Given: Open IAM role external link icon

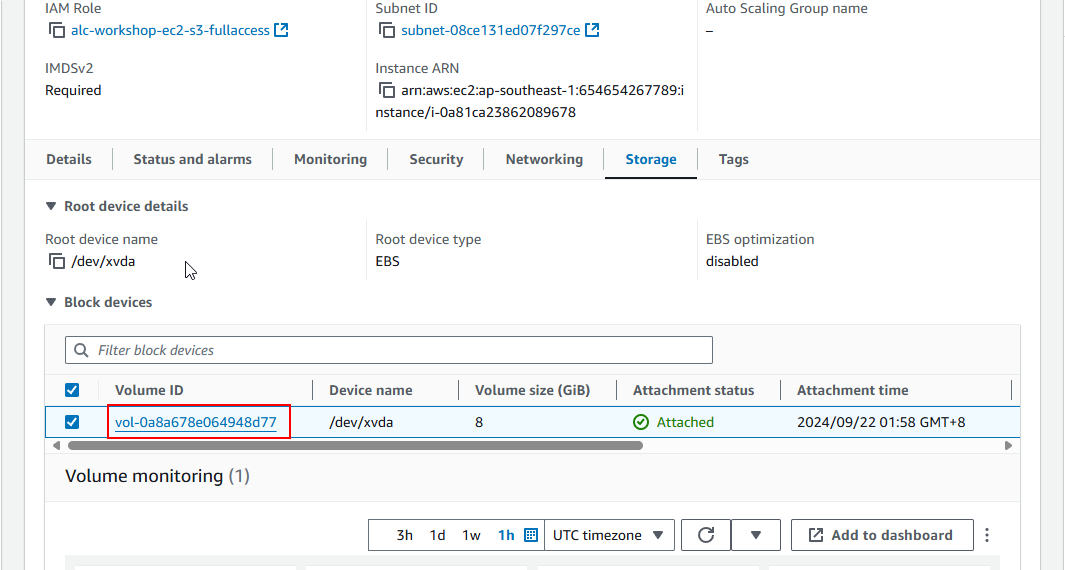Looking at the screenshot, I should pos(281,30).
